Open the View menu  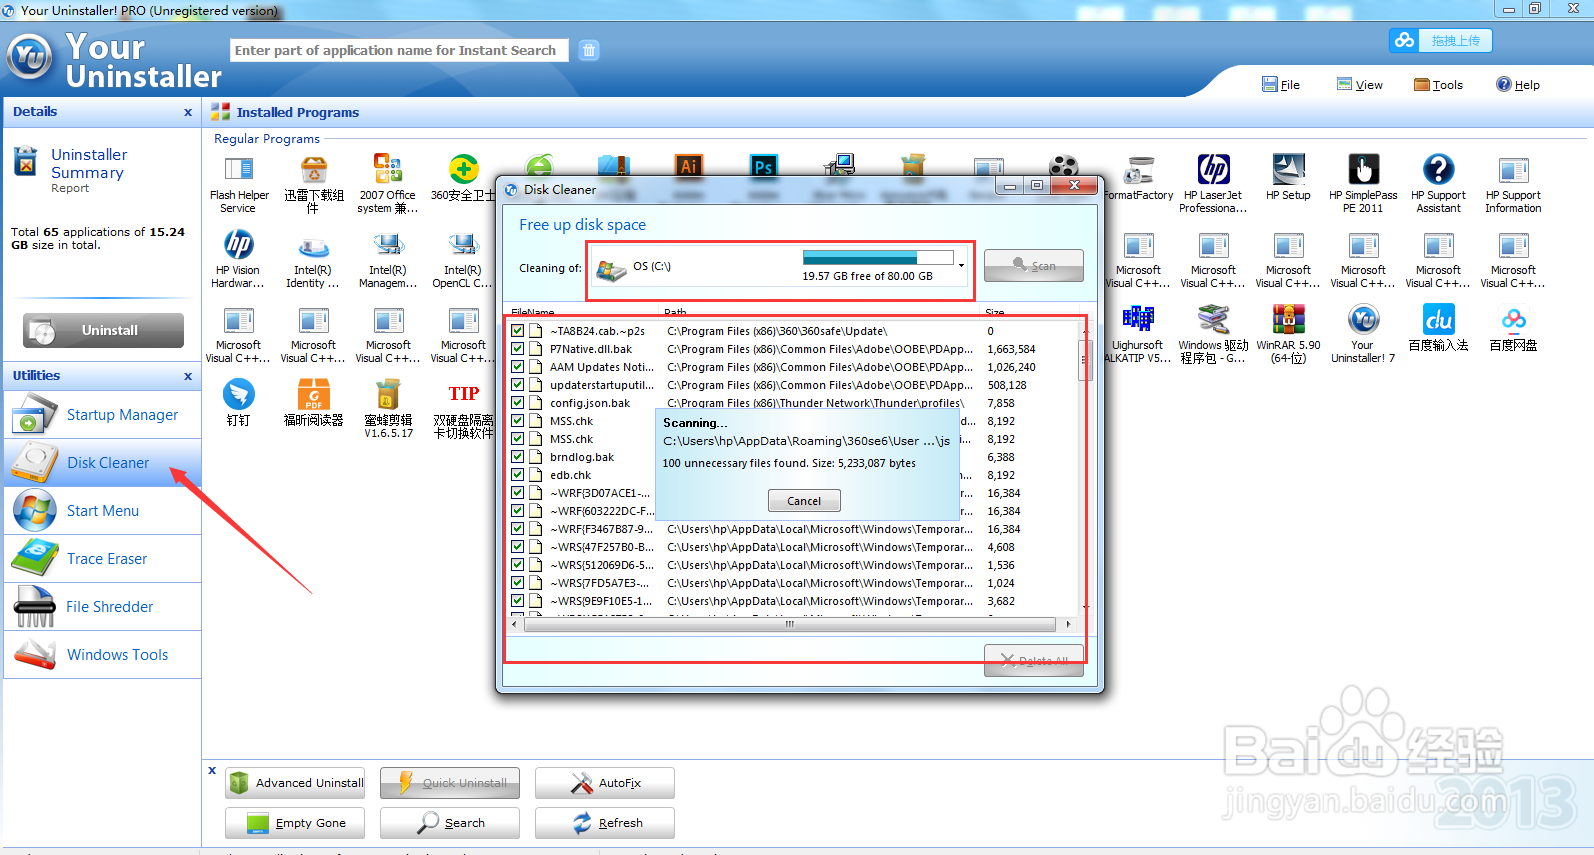click(x=1360, y=85)
